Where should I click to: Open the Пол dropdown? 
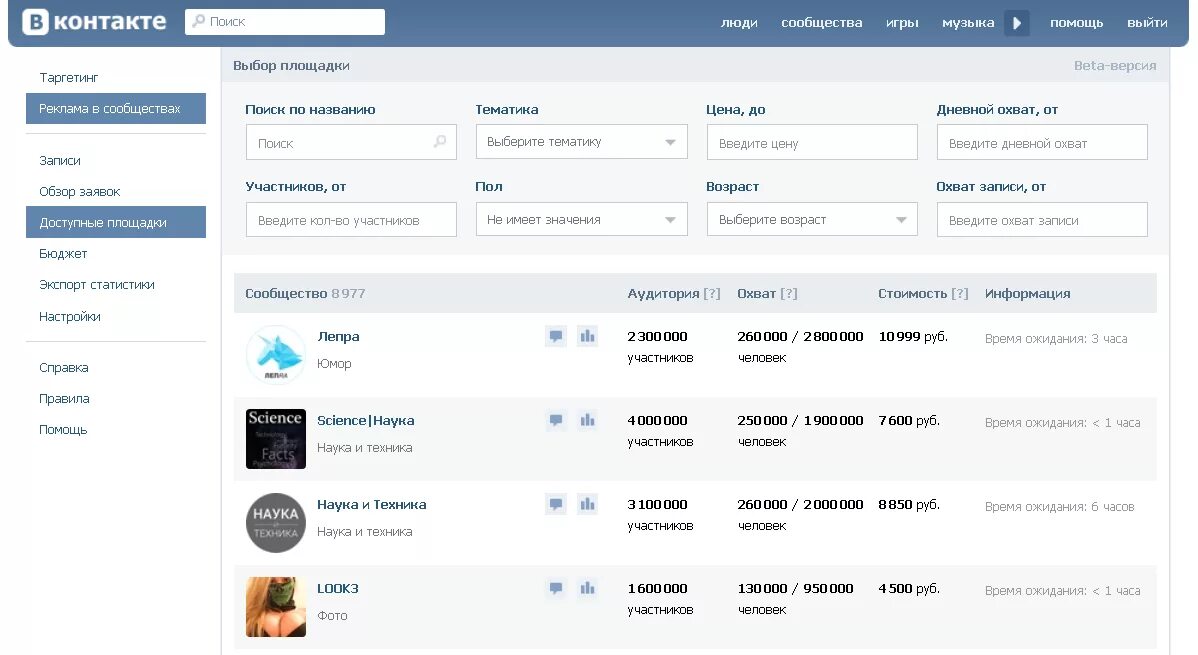581,219
